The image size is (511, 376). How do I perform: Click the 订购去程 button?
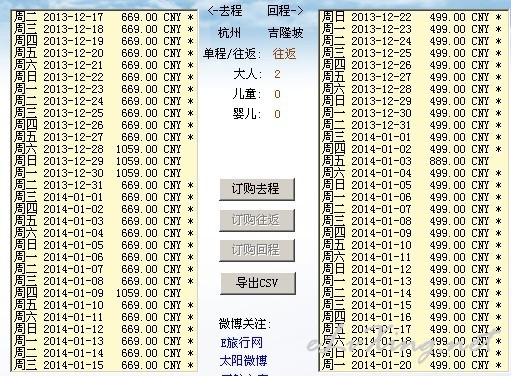coord(257,189)
